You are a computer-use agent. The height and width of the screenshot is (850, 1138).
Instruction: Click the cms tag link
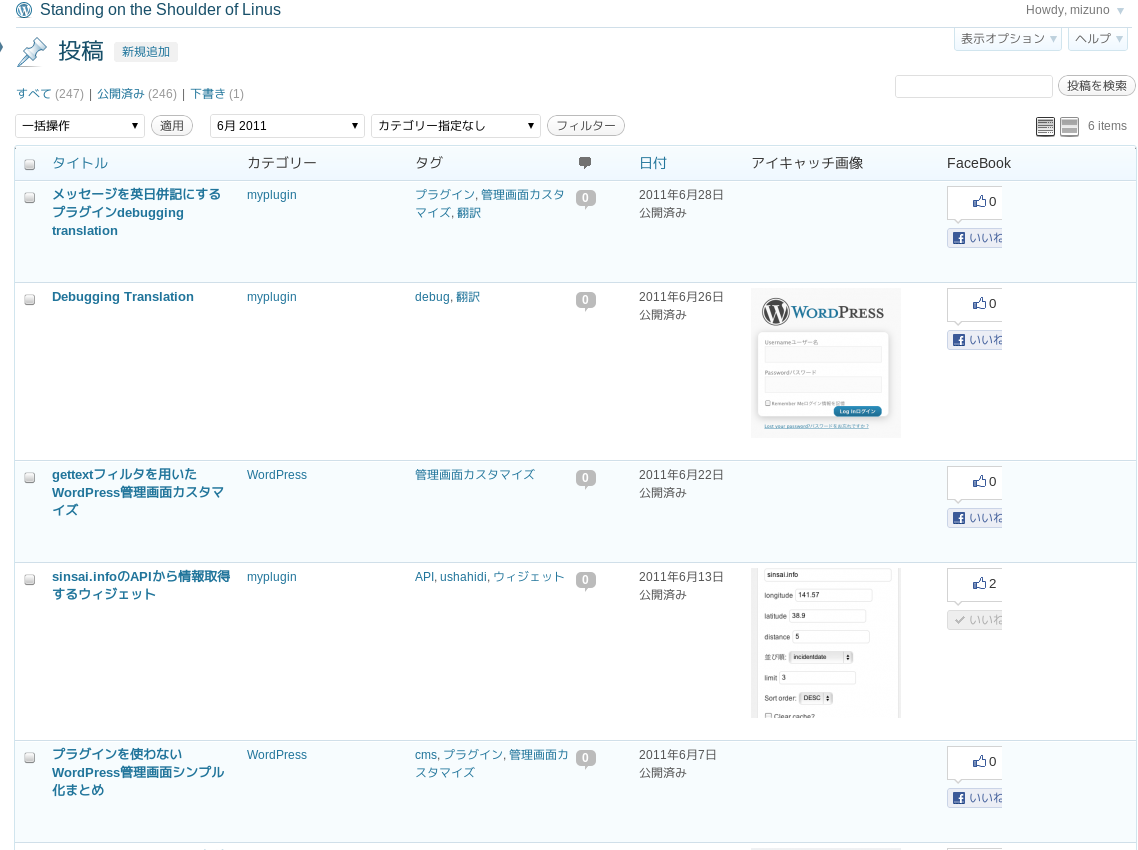tap(426, 755)
